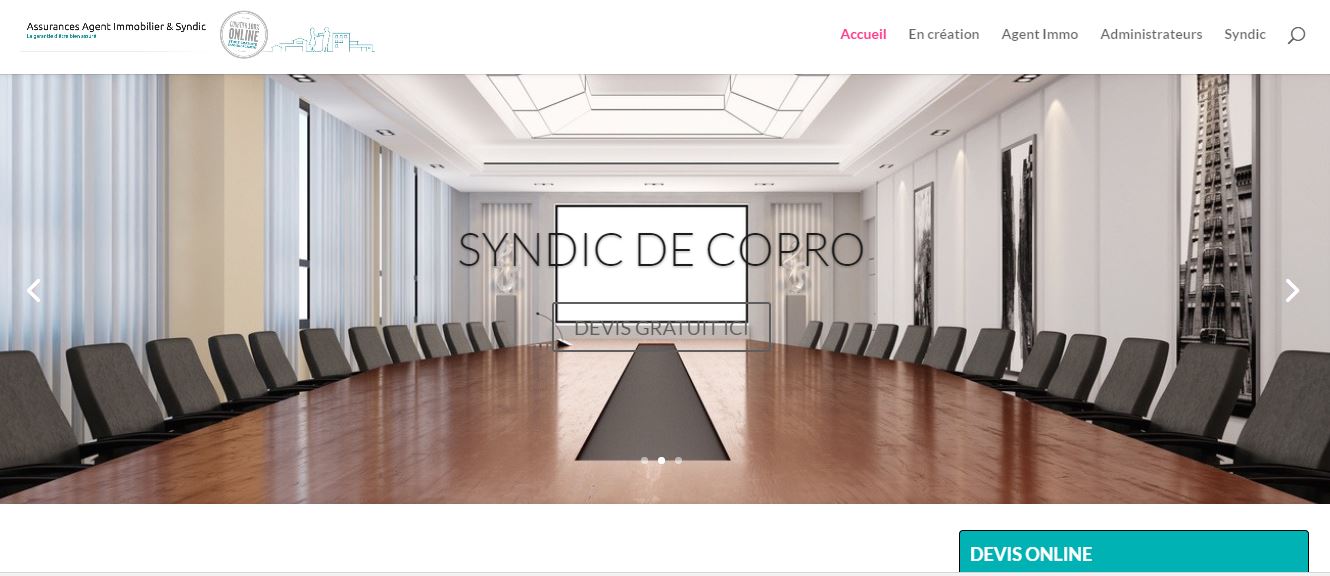The image size is (1330, 576).
Task: Go to the Agent Immo page
Action: (1040, 34)
